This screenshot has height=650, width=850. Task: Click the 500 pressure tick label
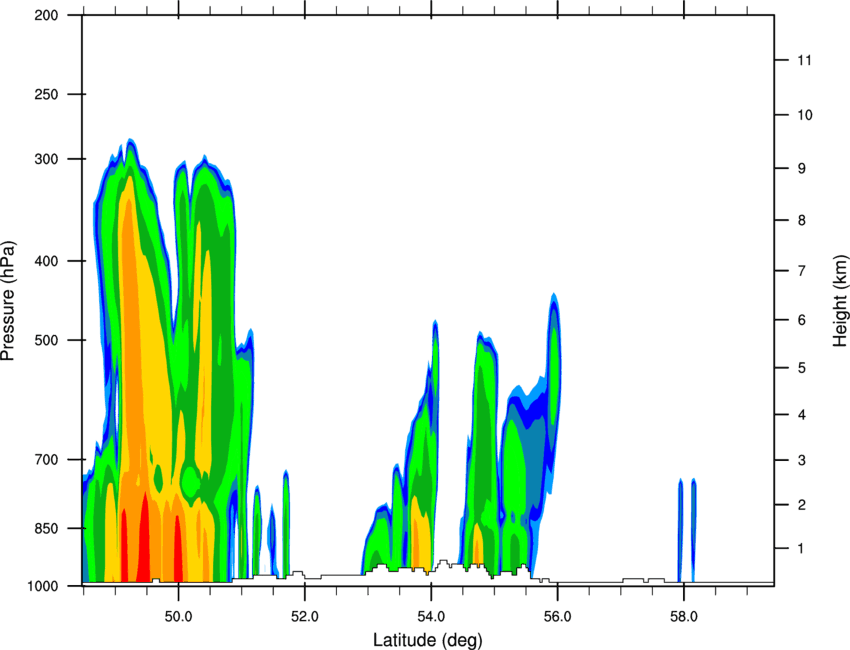[x=46, y=340]
